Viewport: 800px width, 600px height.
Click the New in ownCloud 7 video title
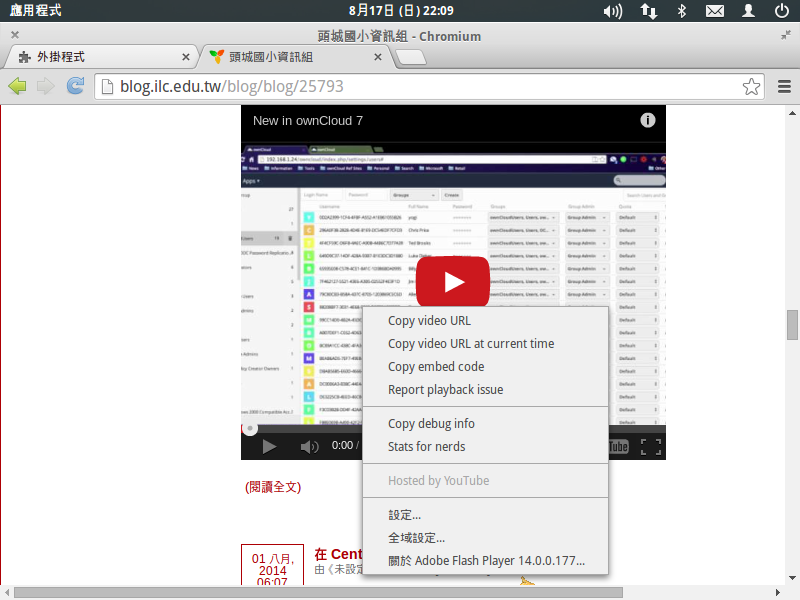coord(308,121)
